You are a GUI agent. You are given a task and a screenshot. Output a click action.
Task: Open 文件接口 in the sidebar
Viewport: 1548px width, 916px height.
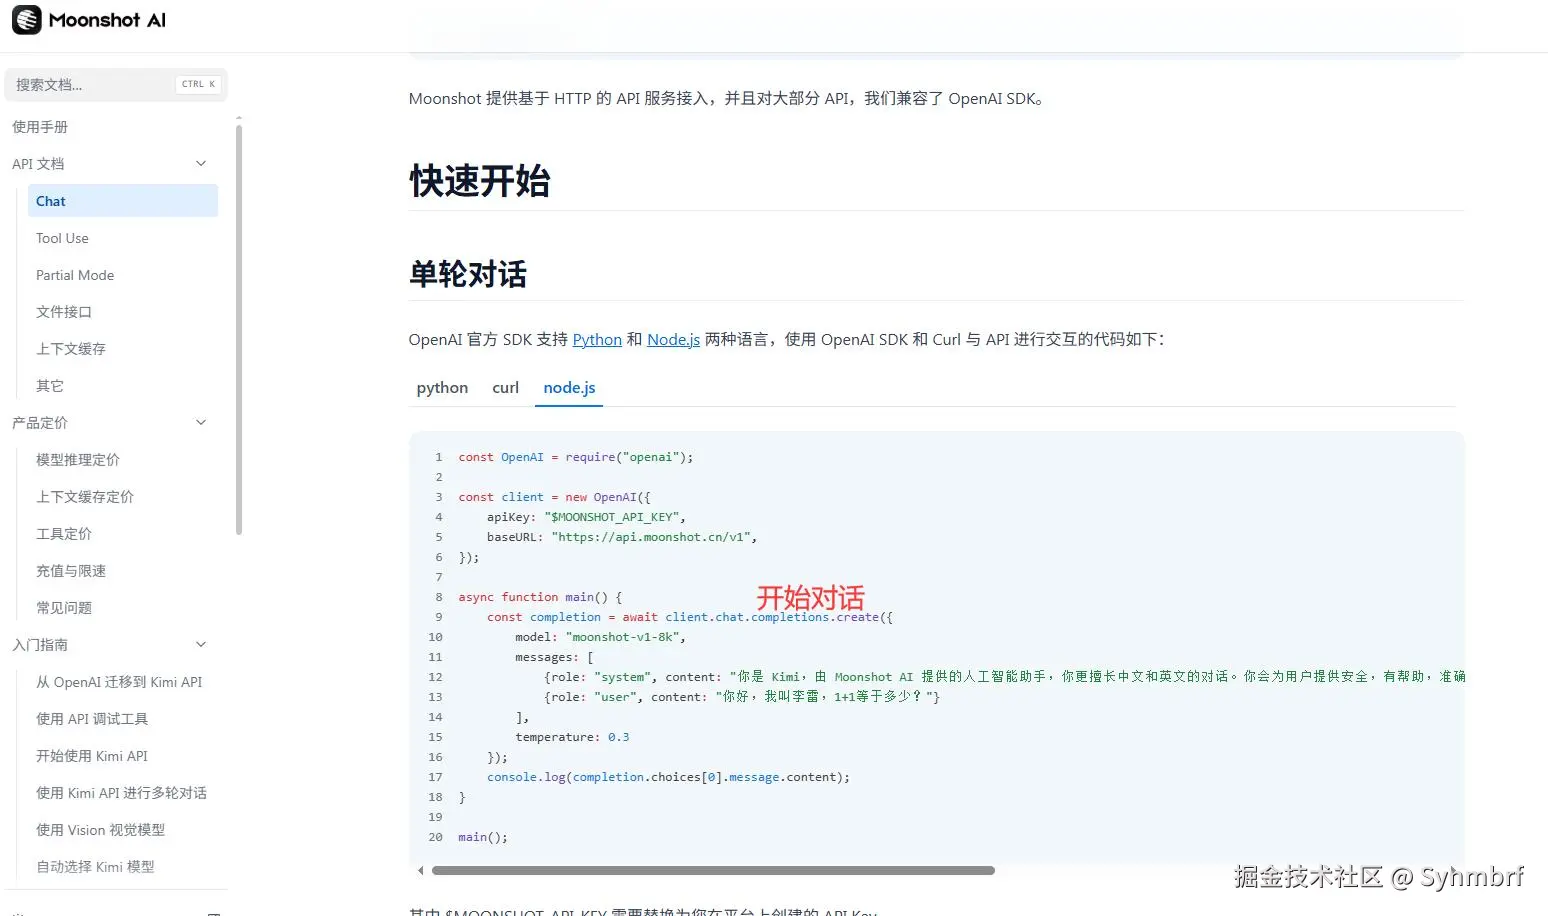pos(63,311)
